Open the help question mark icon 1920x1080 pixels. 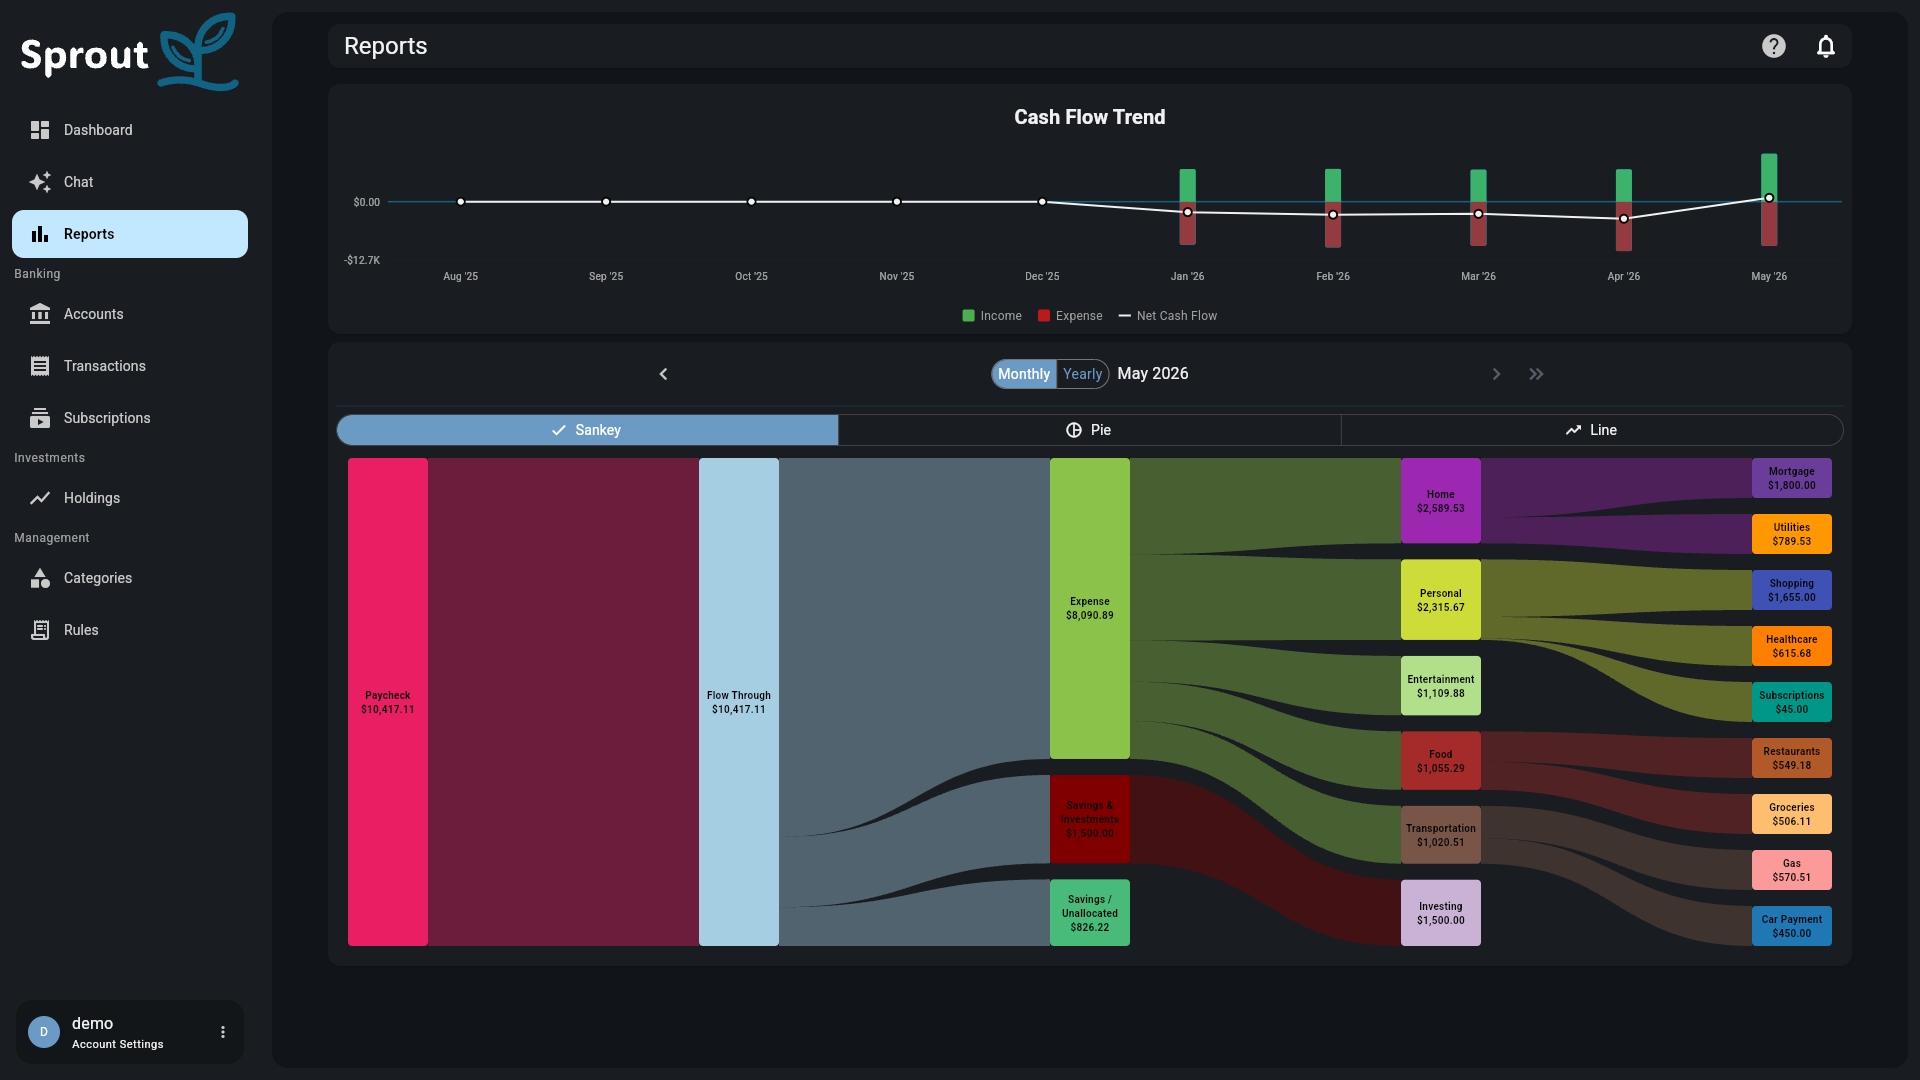click(x=1773, y=46)
